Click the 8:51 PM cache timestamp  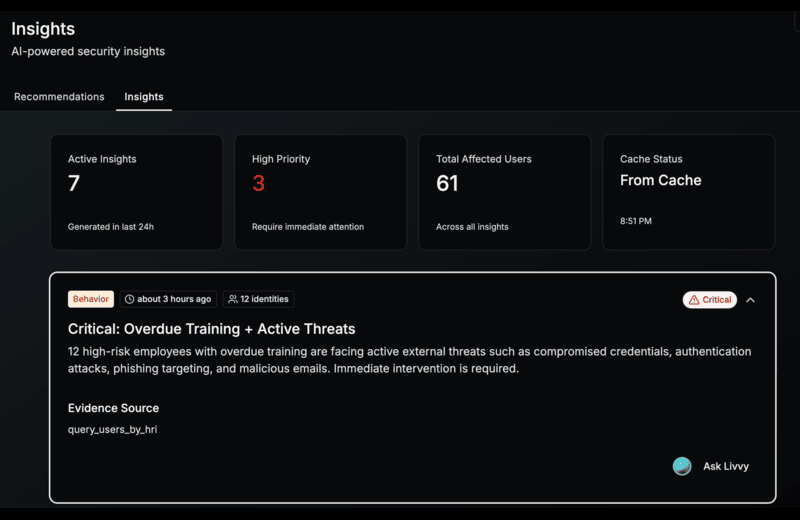[x=635, y=221]
